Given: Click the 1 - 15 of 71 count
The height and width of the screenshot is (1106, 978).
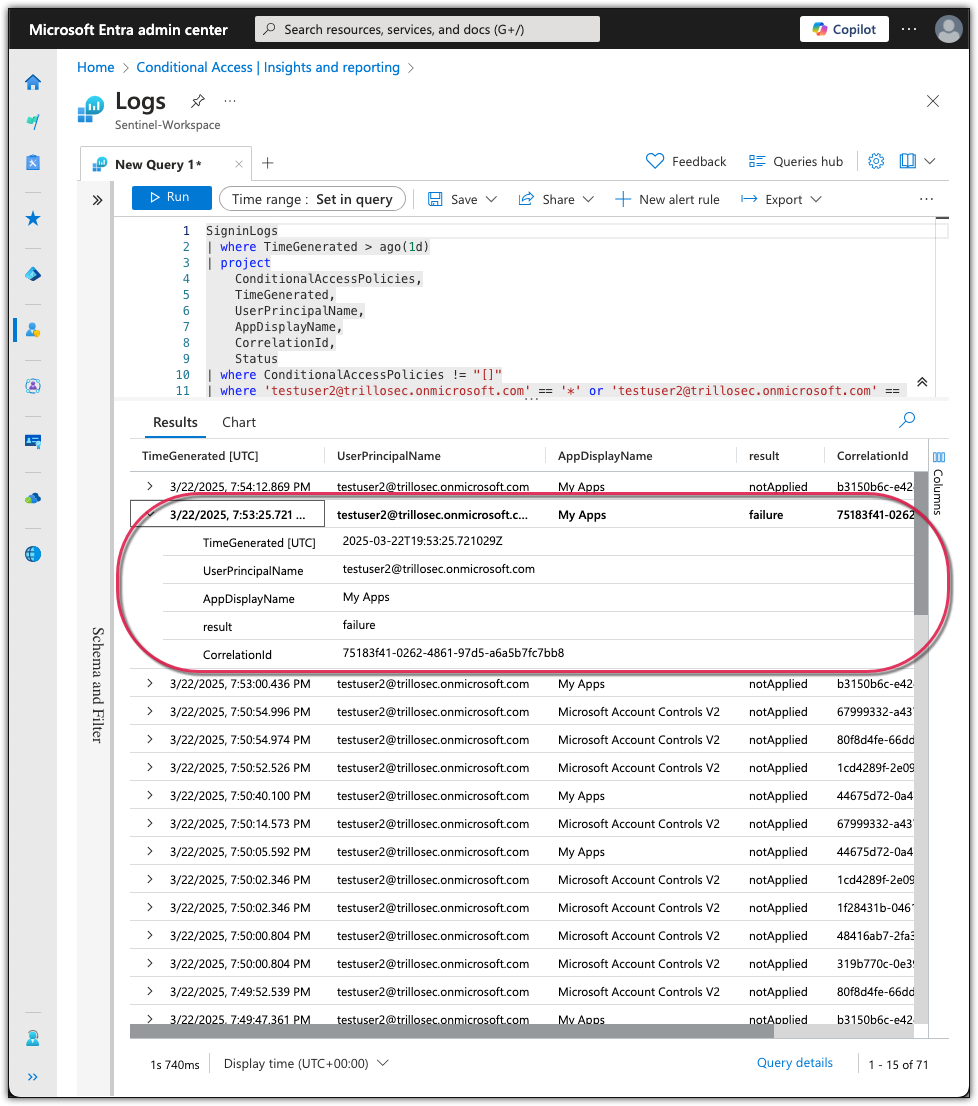Looking at the screenshot, I should coord(898,1064).
